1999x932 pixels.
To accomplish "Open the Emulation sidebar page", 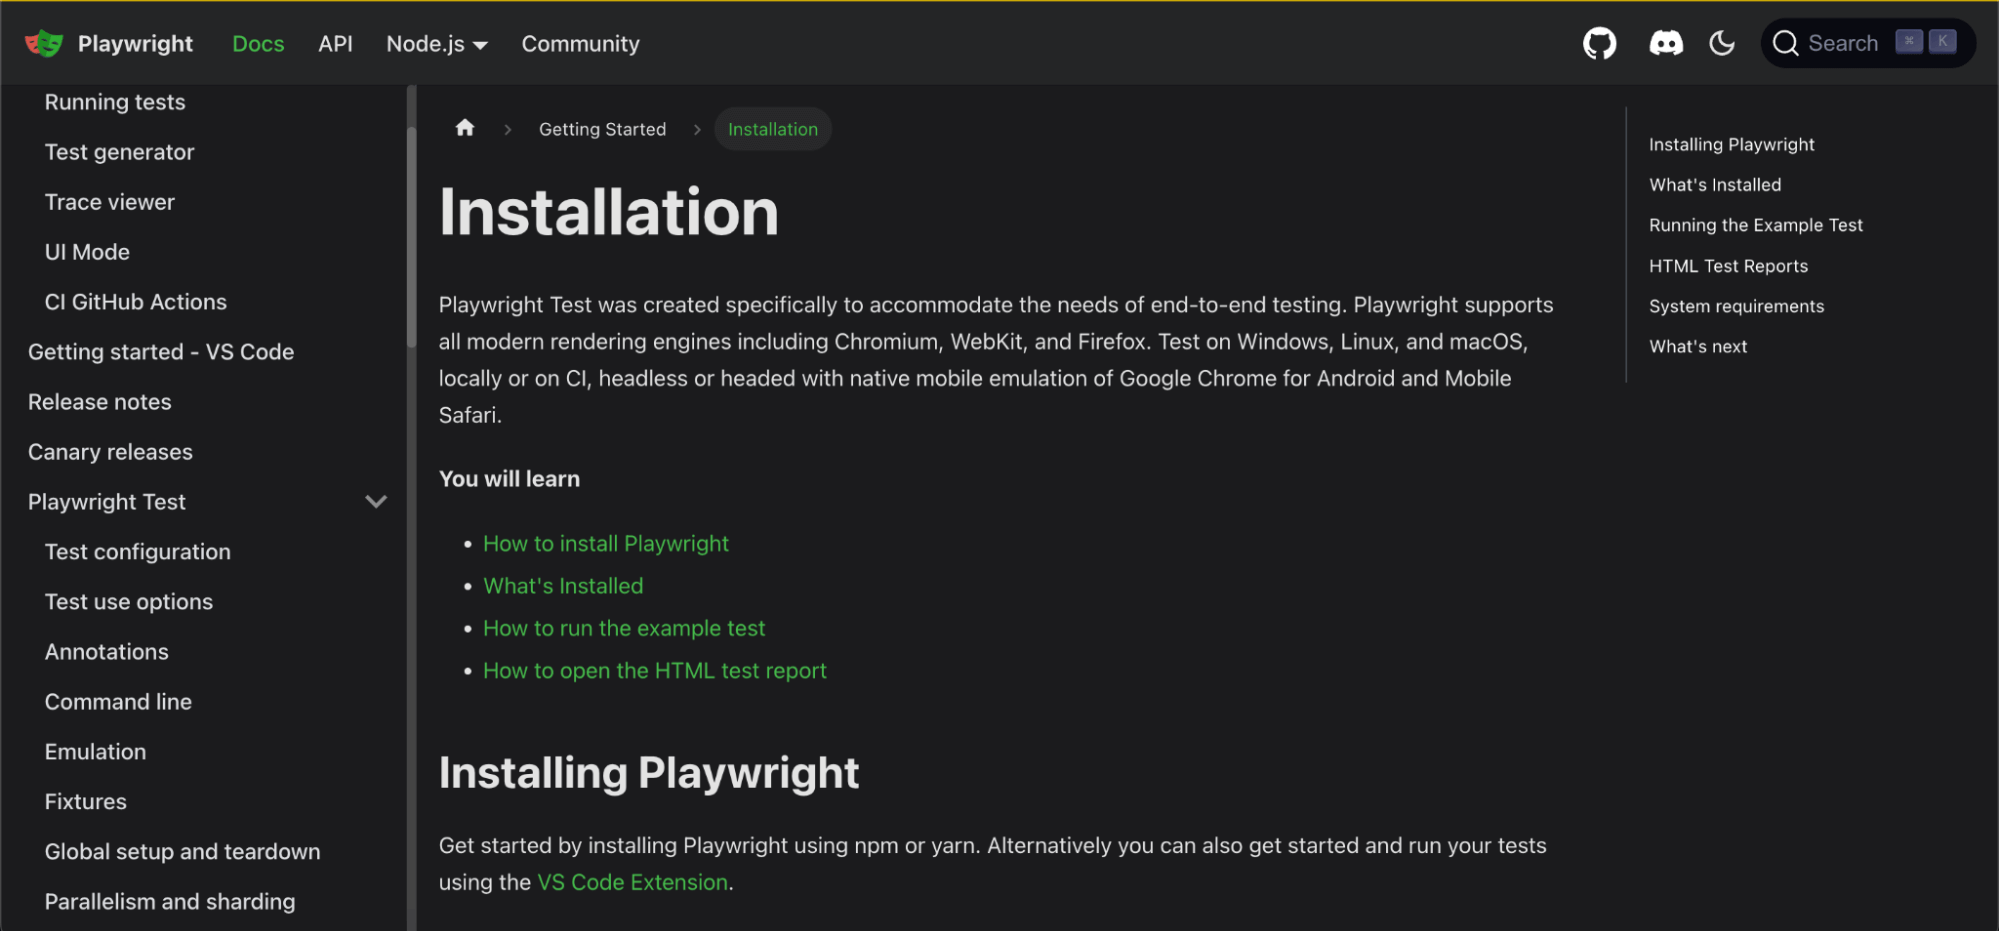I will tap(95, 752).
